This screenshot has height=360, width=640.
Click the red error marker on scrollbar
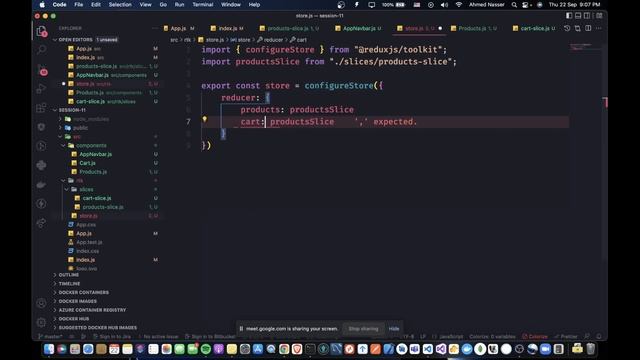click(606, 102)
